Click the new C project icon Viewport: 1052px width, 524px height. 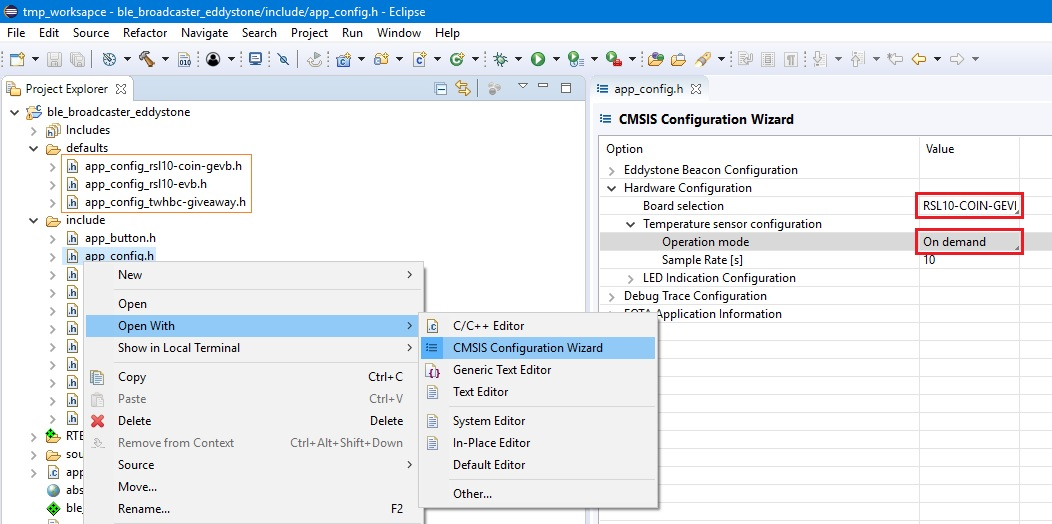pos(344,59)
